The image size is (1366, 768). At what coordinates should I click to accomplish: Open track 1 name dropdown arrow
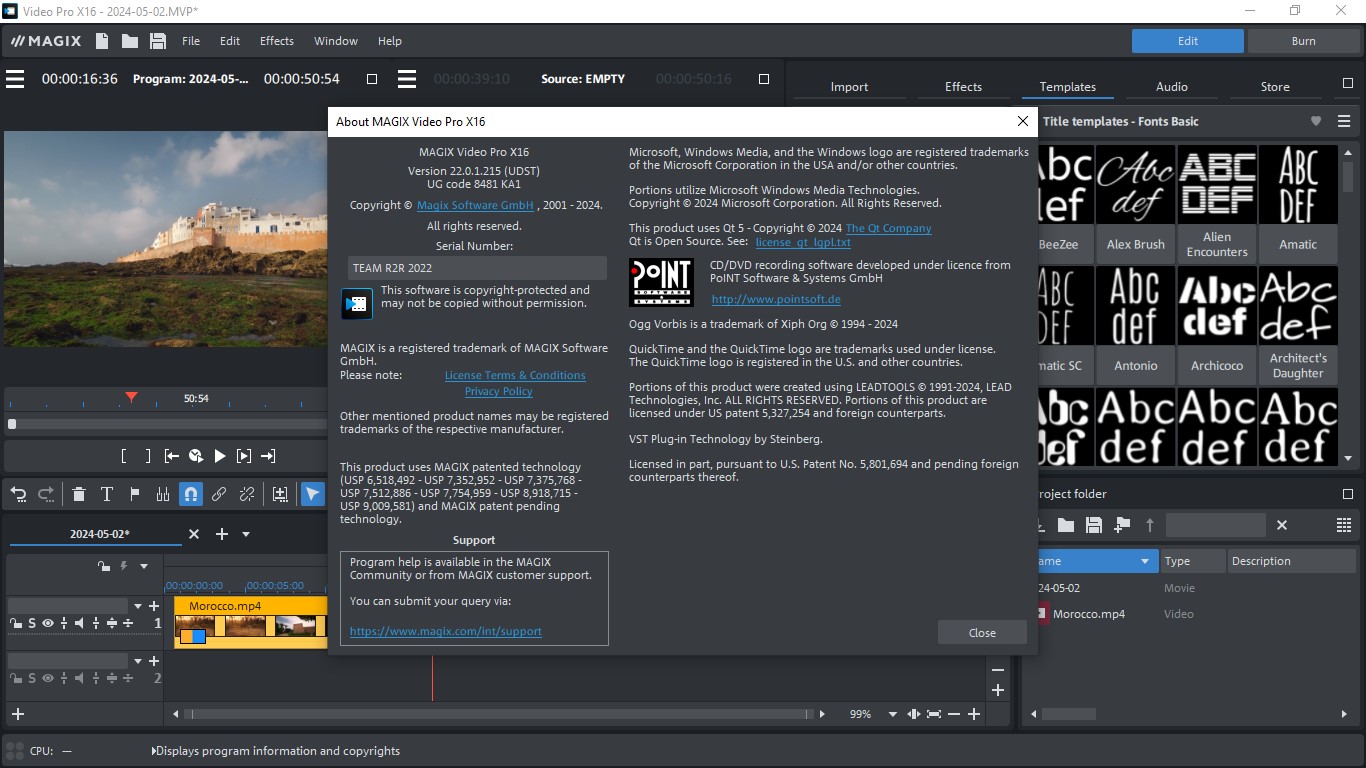(137, 606)
